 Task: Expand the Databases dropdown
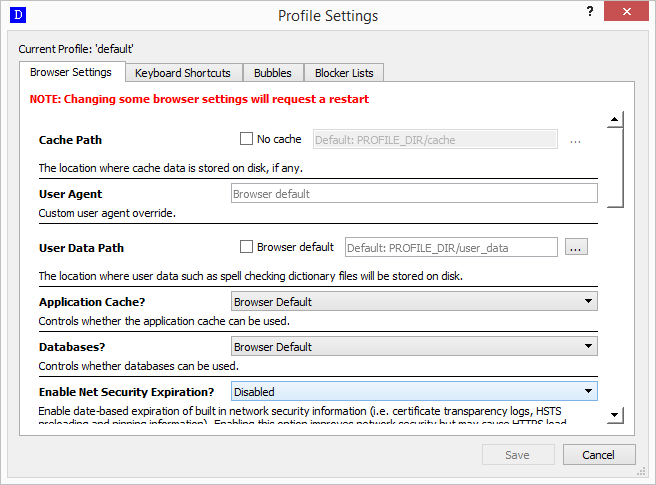(x=414, y=346)
